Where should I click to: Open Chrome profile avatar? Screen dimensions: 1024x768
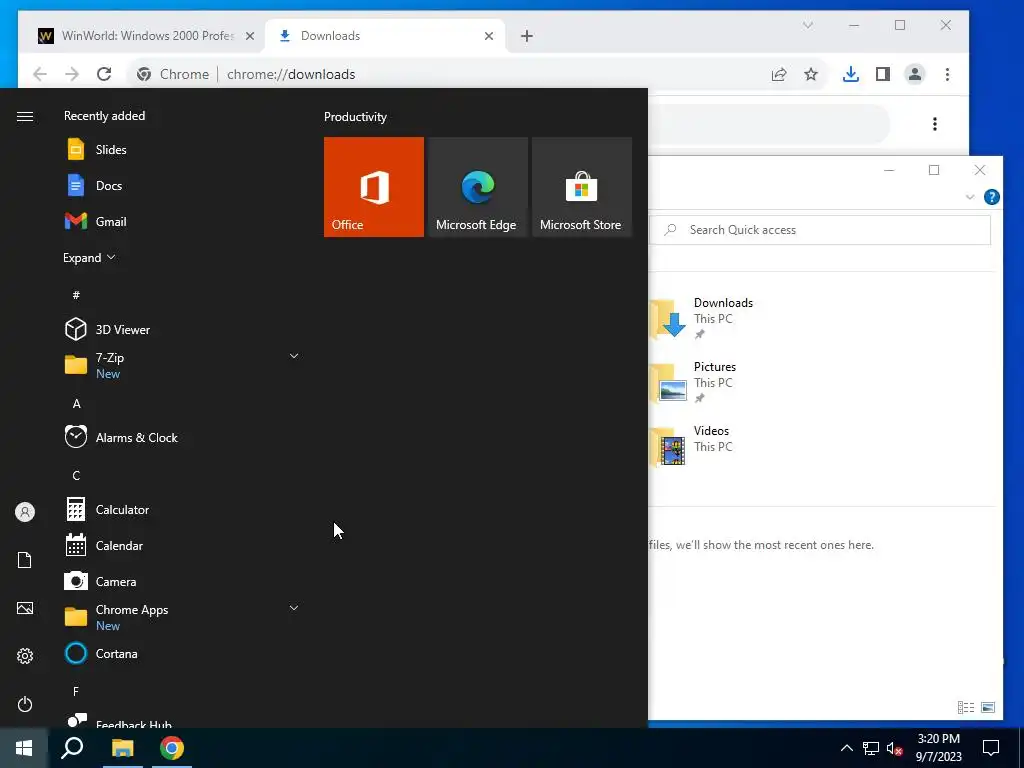915,74
